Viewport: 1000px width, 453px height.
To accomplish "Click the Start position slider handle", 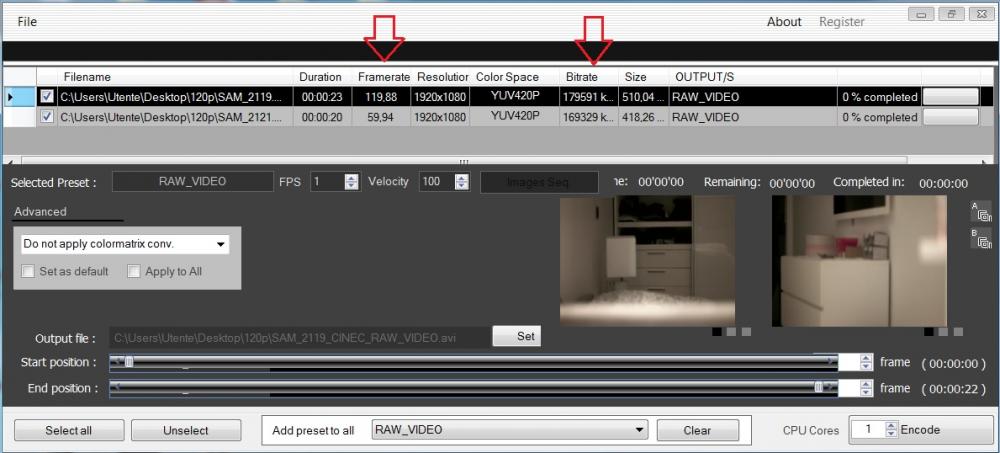I will (x=128, y=362).
